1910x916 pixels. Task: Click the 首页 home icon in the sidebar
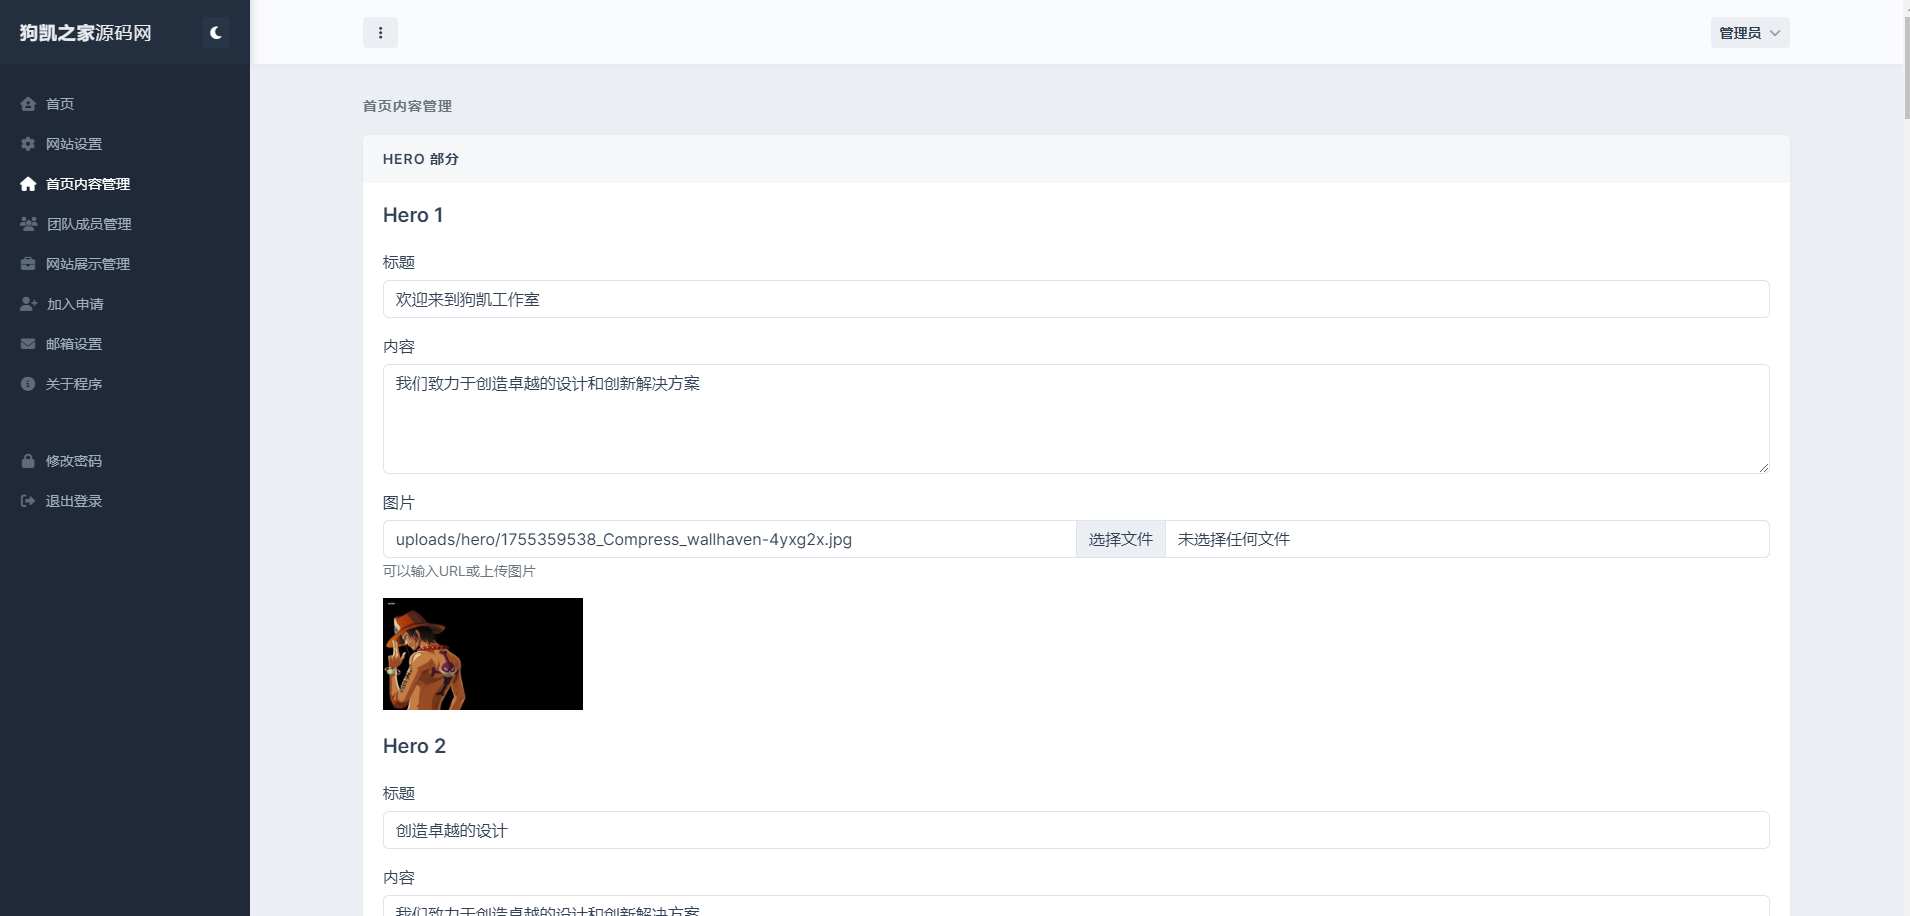(x=28, y=104)
